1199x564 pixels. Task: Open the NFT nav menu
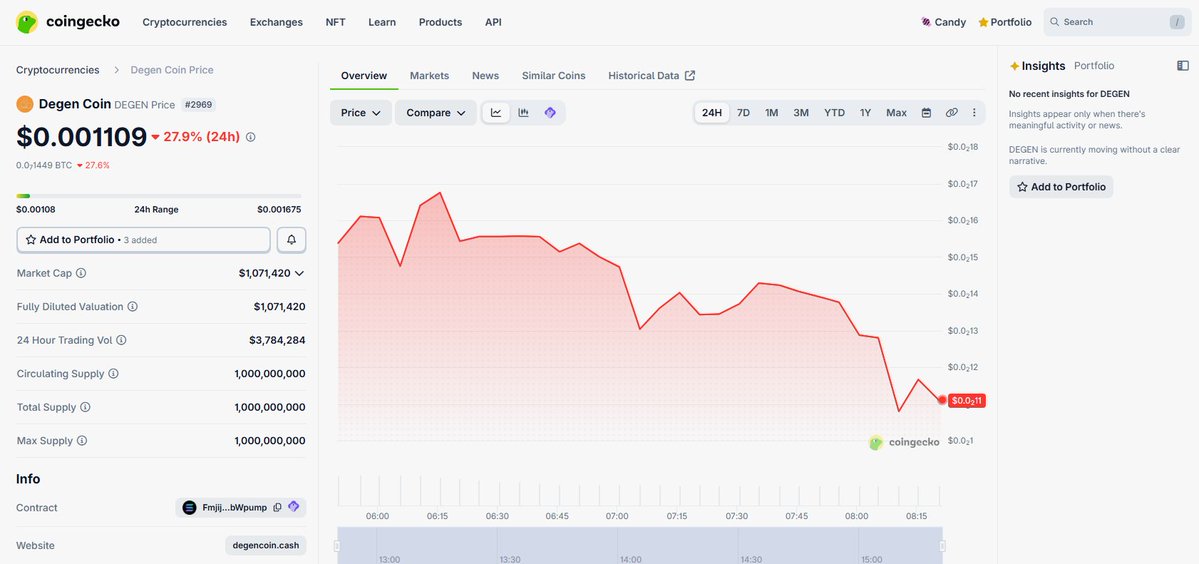[x=335, y=22]
